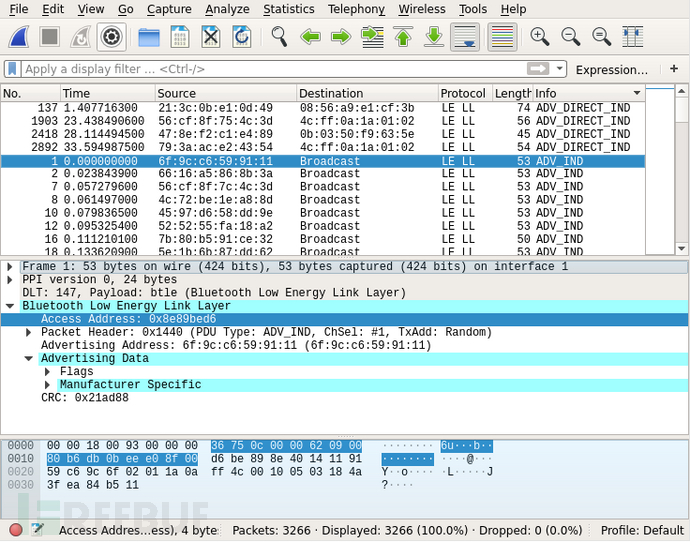Click the display filter bookmark icon
This screenshot has height=542, width=690.
coord(12,69)
